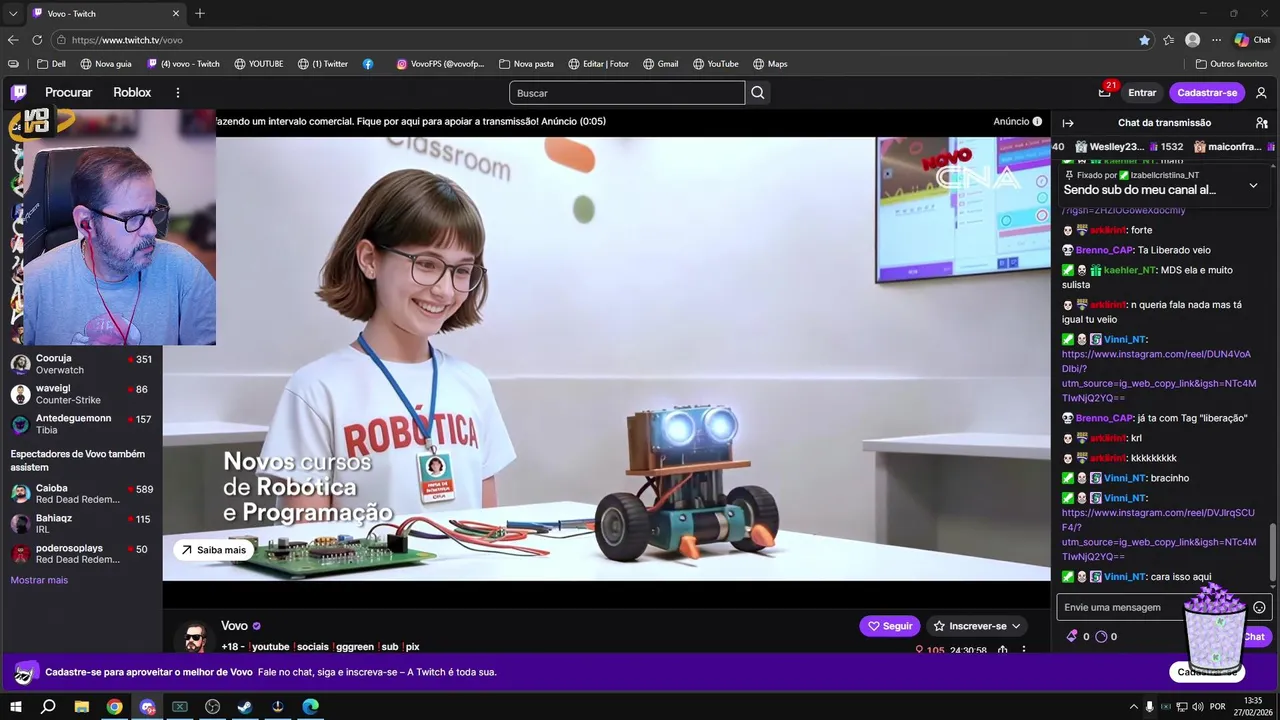Open the YOUTUBE bookmark in capitals

pyautogui.click(x=259, y=64)
